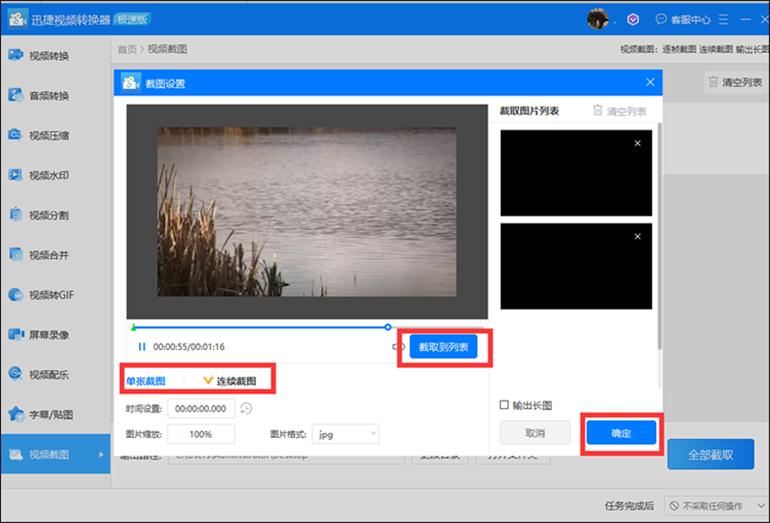Click 清空列表 in the 截取图片列表 panel

click(x=619, y=111)
